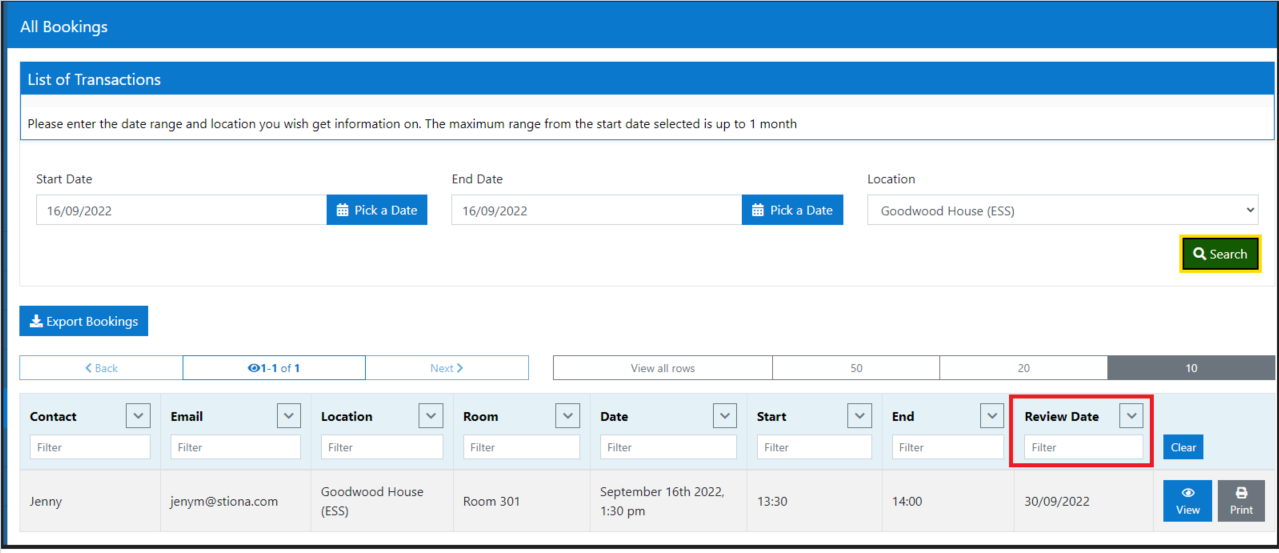View Jenny's booking details
Screen dimensions: 1279x553
(x=1188, y=500)
